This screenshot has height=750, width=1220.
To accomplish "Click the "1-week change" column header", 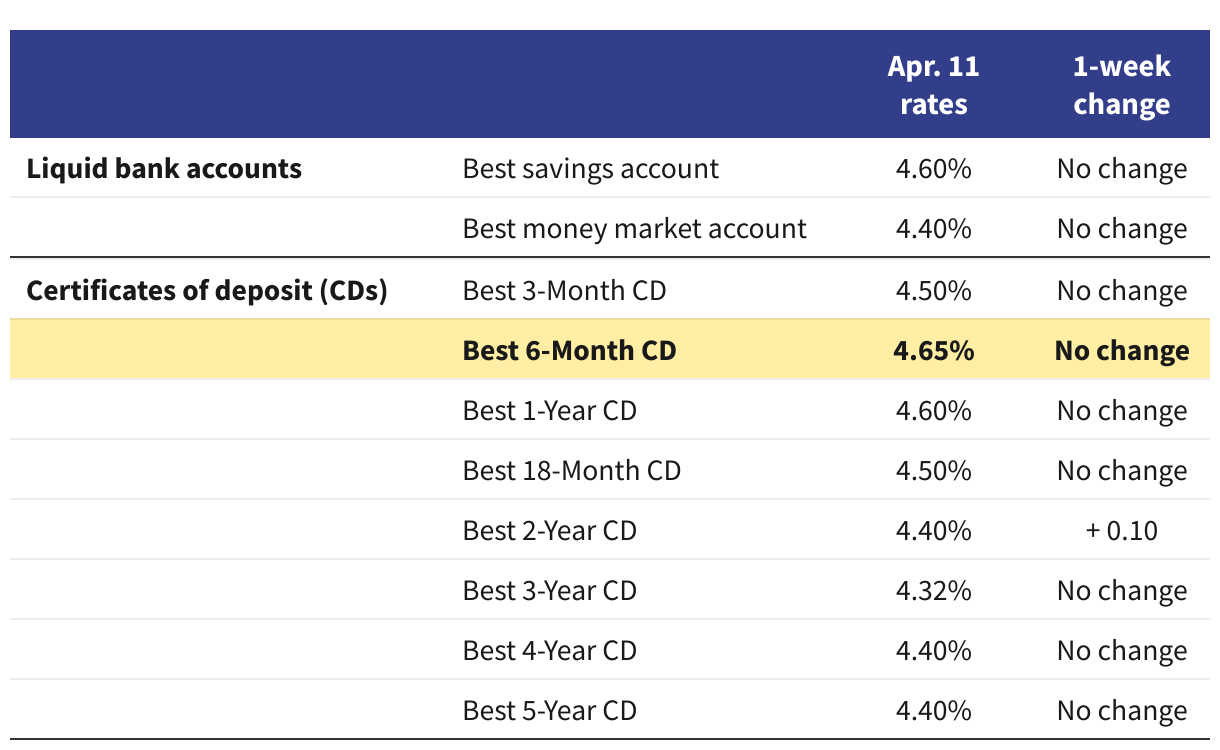I will coord(1121,85).
